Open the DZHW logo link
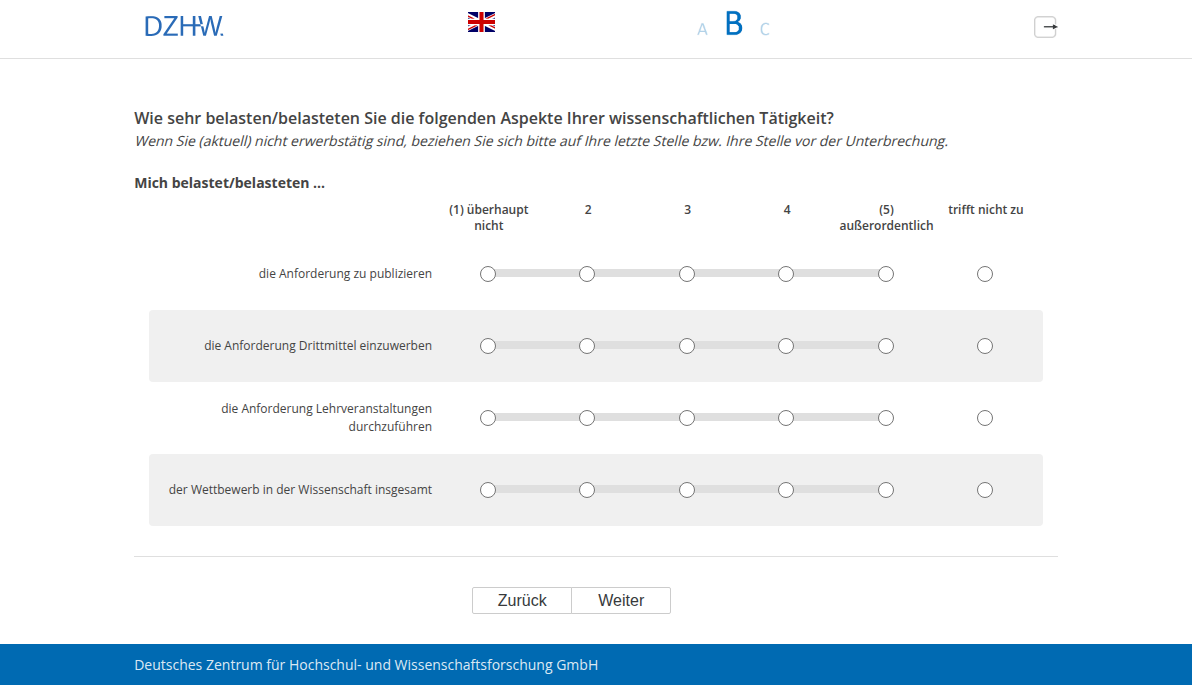This screenshot has width=1192, height=694. [x=184, y=27]
